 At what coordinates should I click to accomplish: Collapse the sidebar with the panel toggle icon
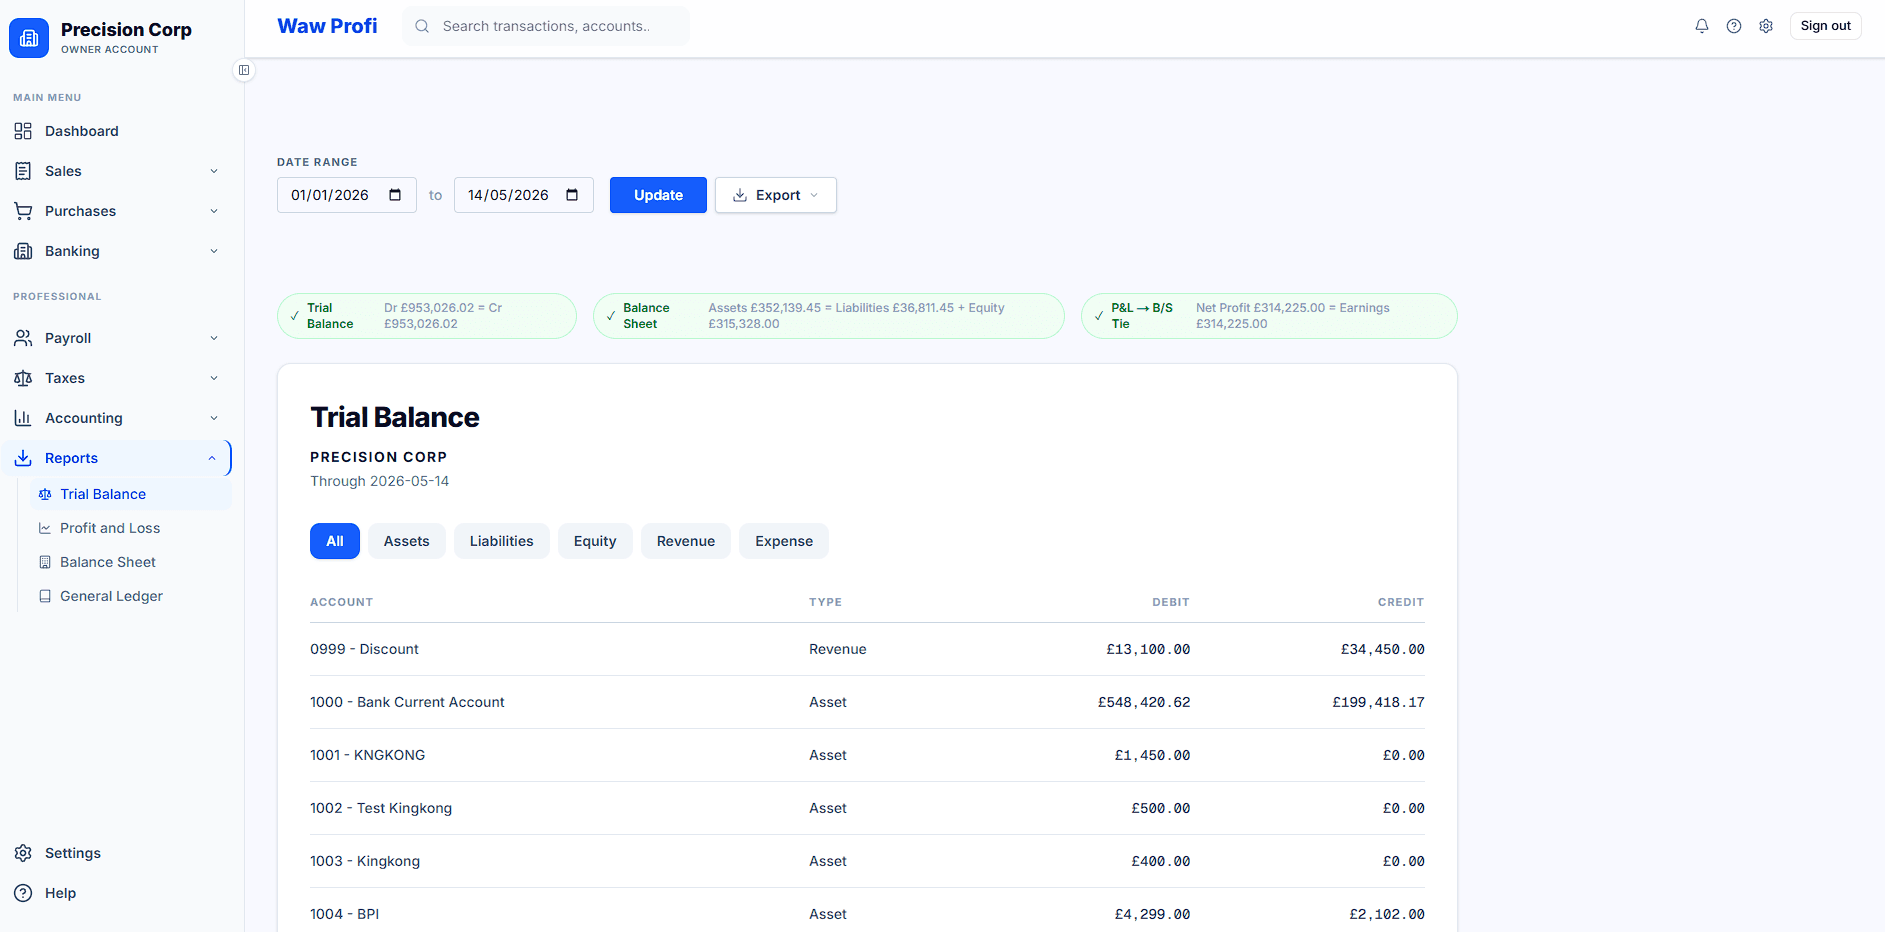(244, 70)
